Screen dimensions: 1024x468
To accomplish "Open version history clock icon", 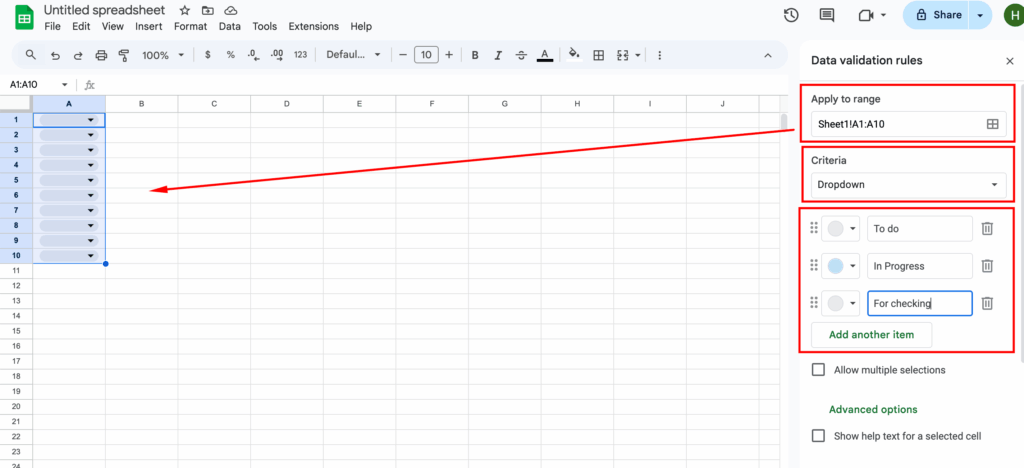I will [791, 15].
